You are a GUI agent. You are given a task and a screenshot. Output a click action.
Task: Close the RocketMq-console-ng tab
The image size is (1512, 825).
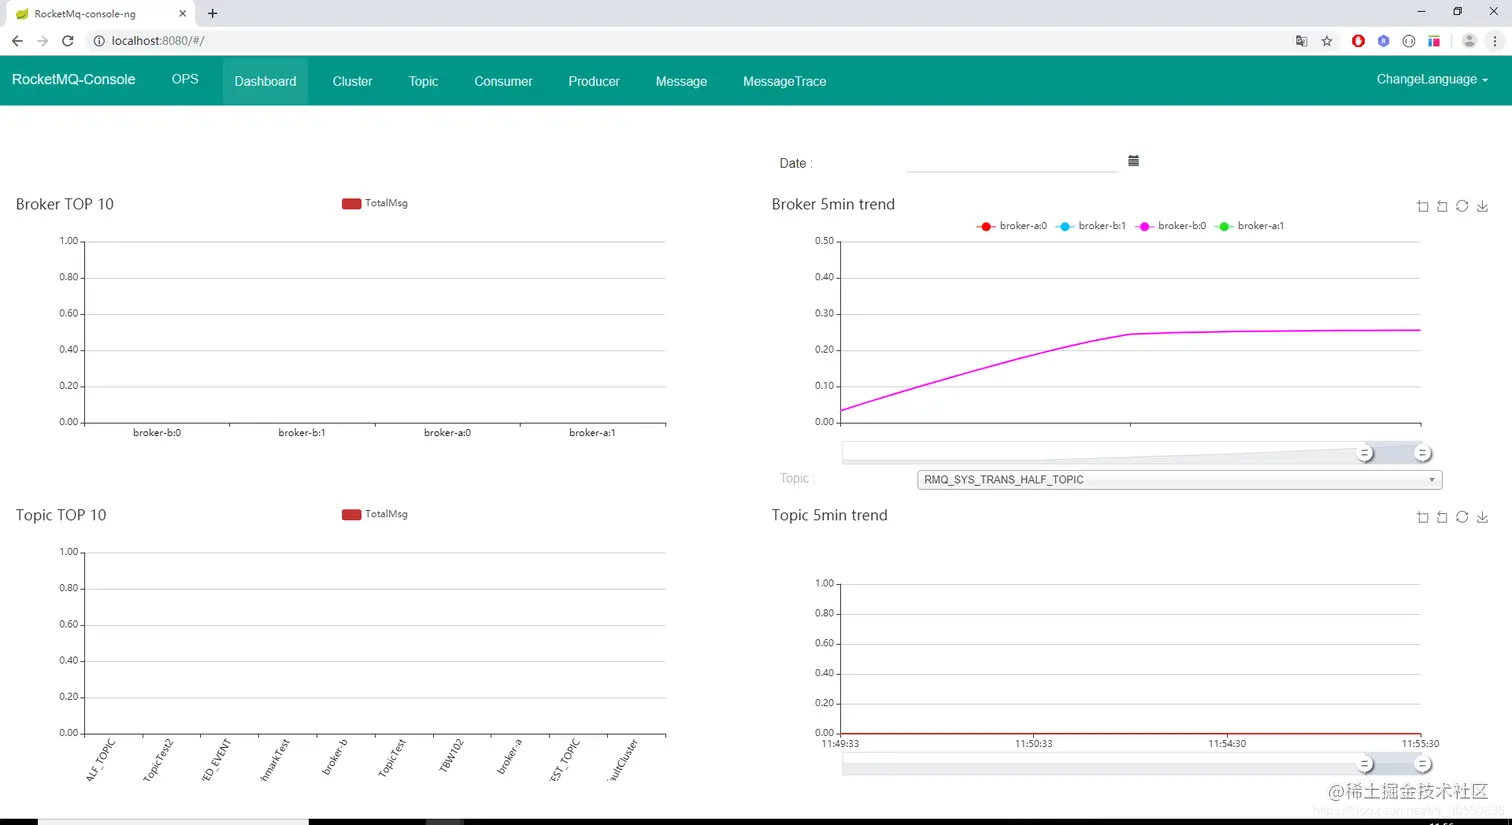point(182,14)
